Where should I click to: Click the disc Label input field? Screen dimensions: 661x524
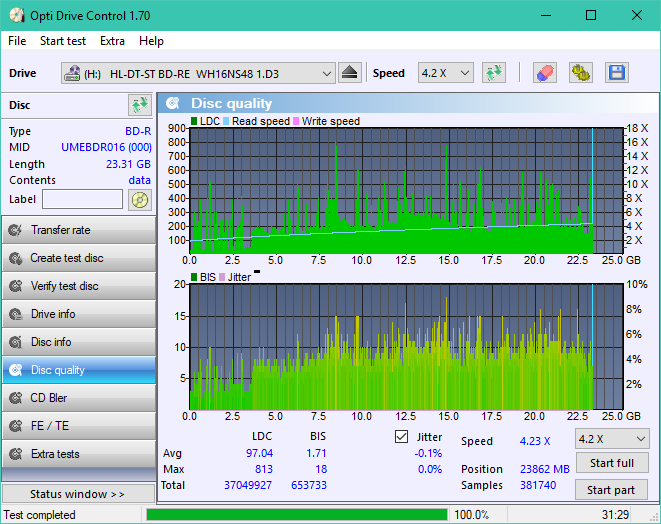click(x=83, y=199)
